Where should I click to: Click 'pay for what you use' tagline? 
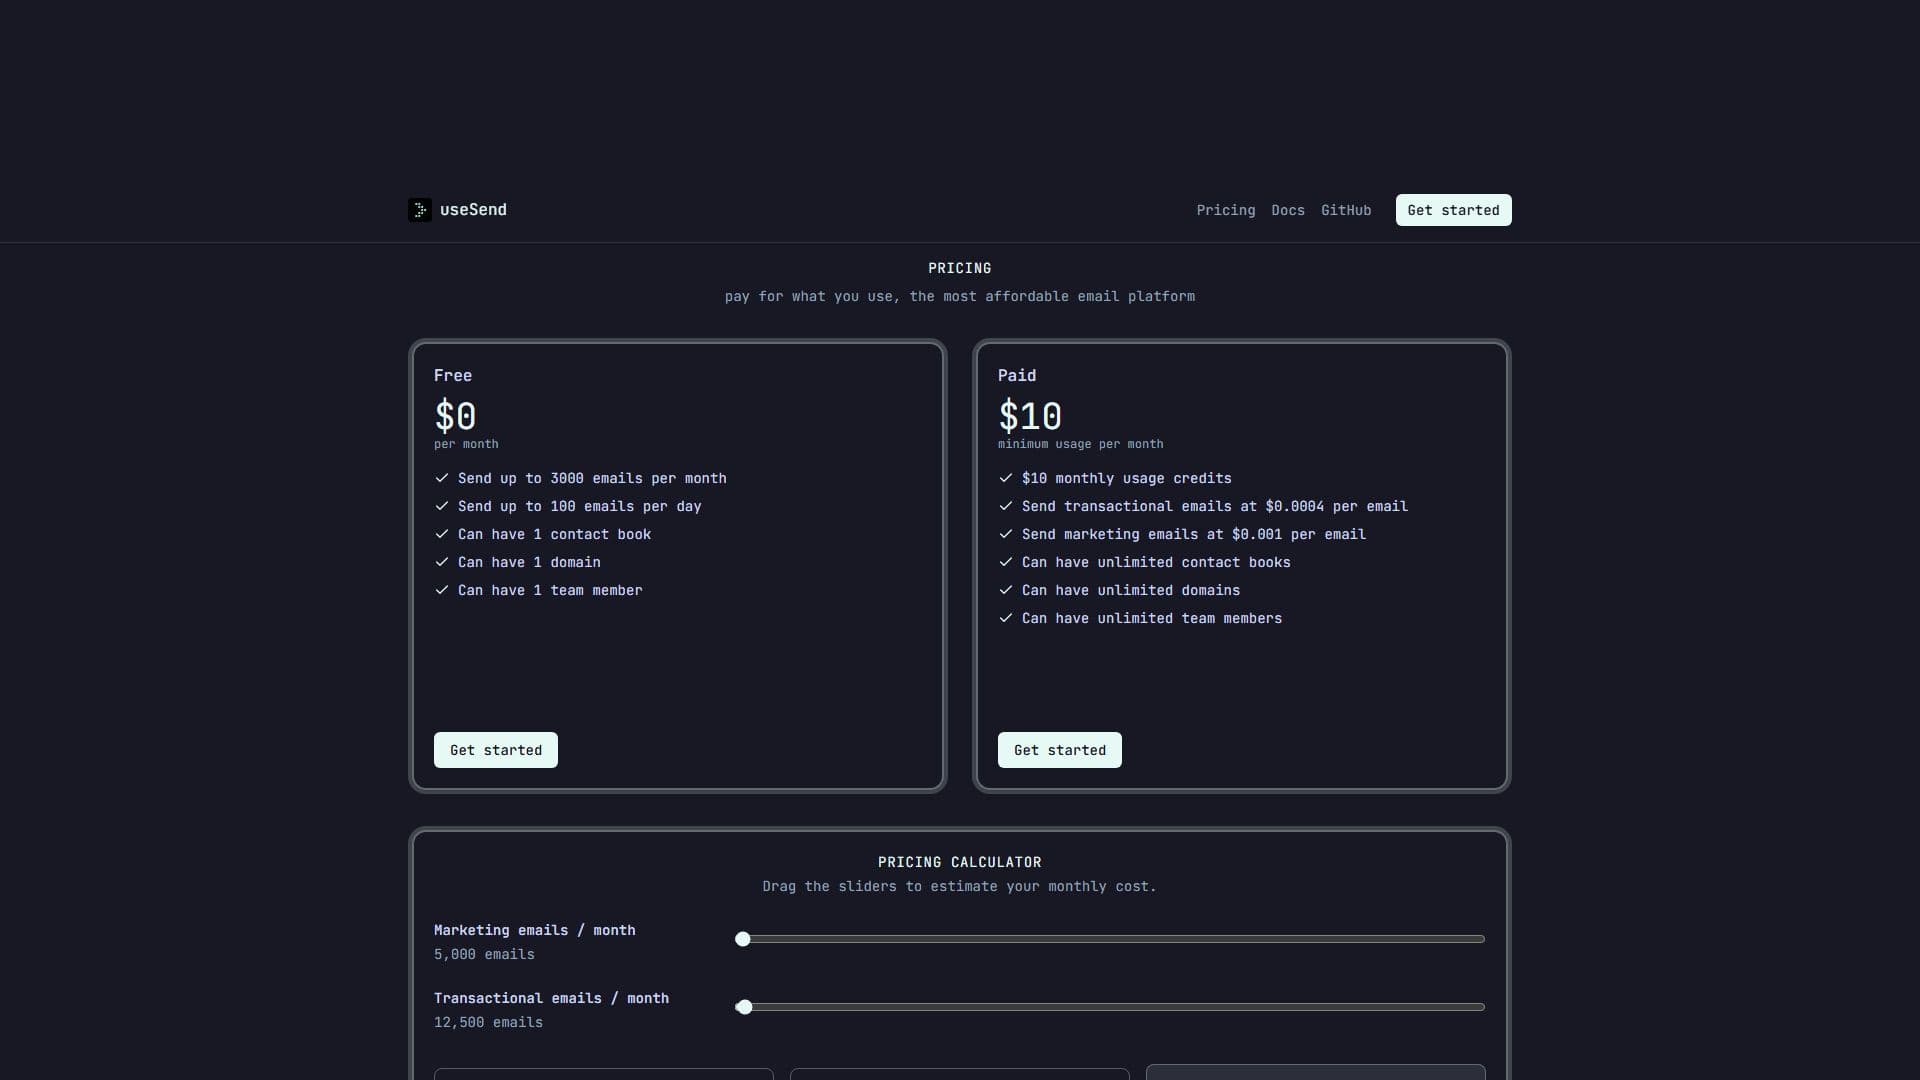coord(960,296)
